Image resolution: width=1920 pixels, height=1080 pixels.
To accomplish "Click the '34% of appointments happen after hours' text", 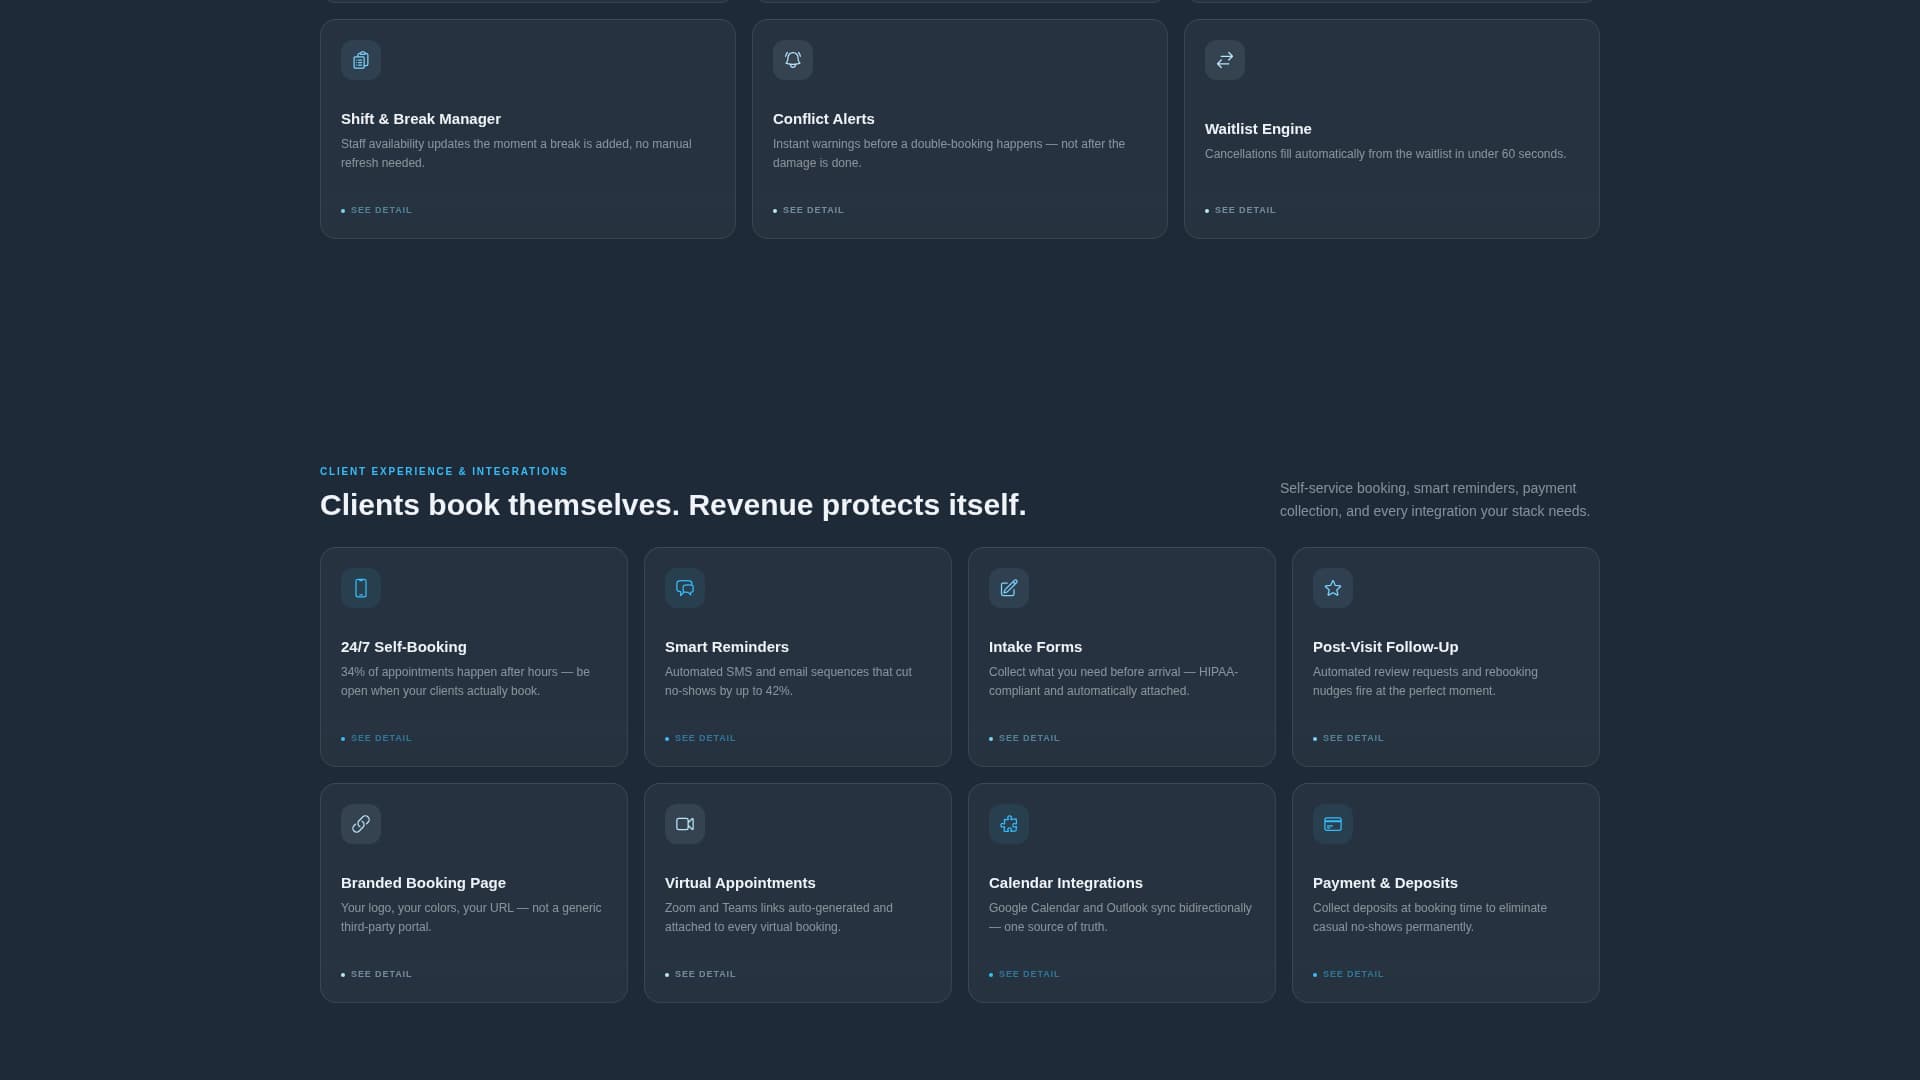I will (x=465, y=681).
